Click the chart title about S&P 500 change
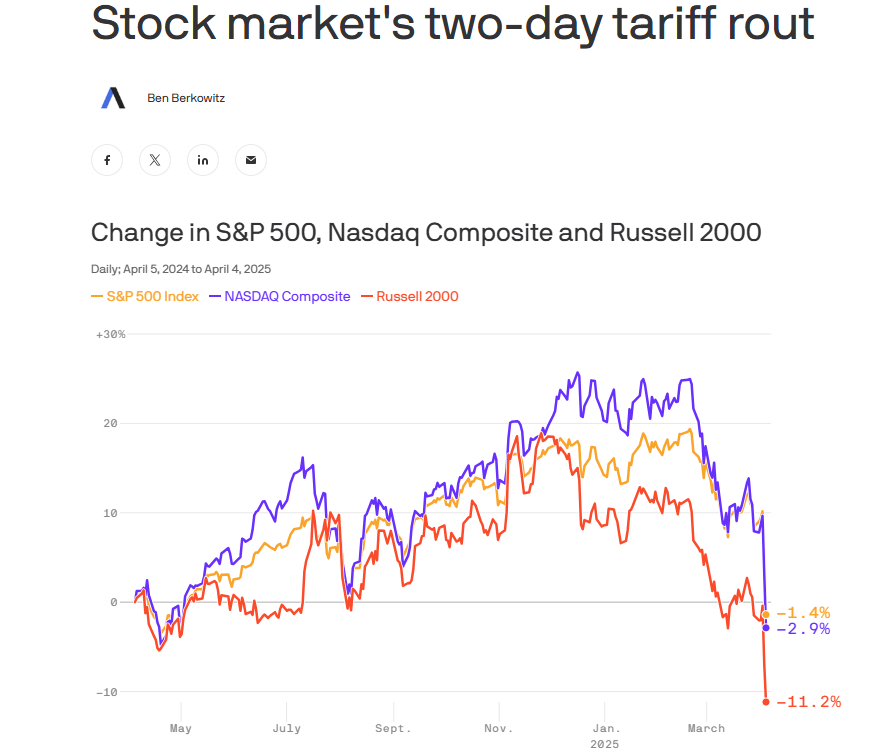This screenshot has width=895, height=755. tap(426, 233)
